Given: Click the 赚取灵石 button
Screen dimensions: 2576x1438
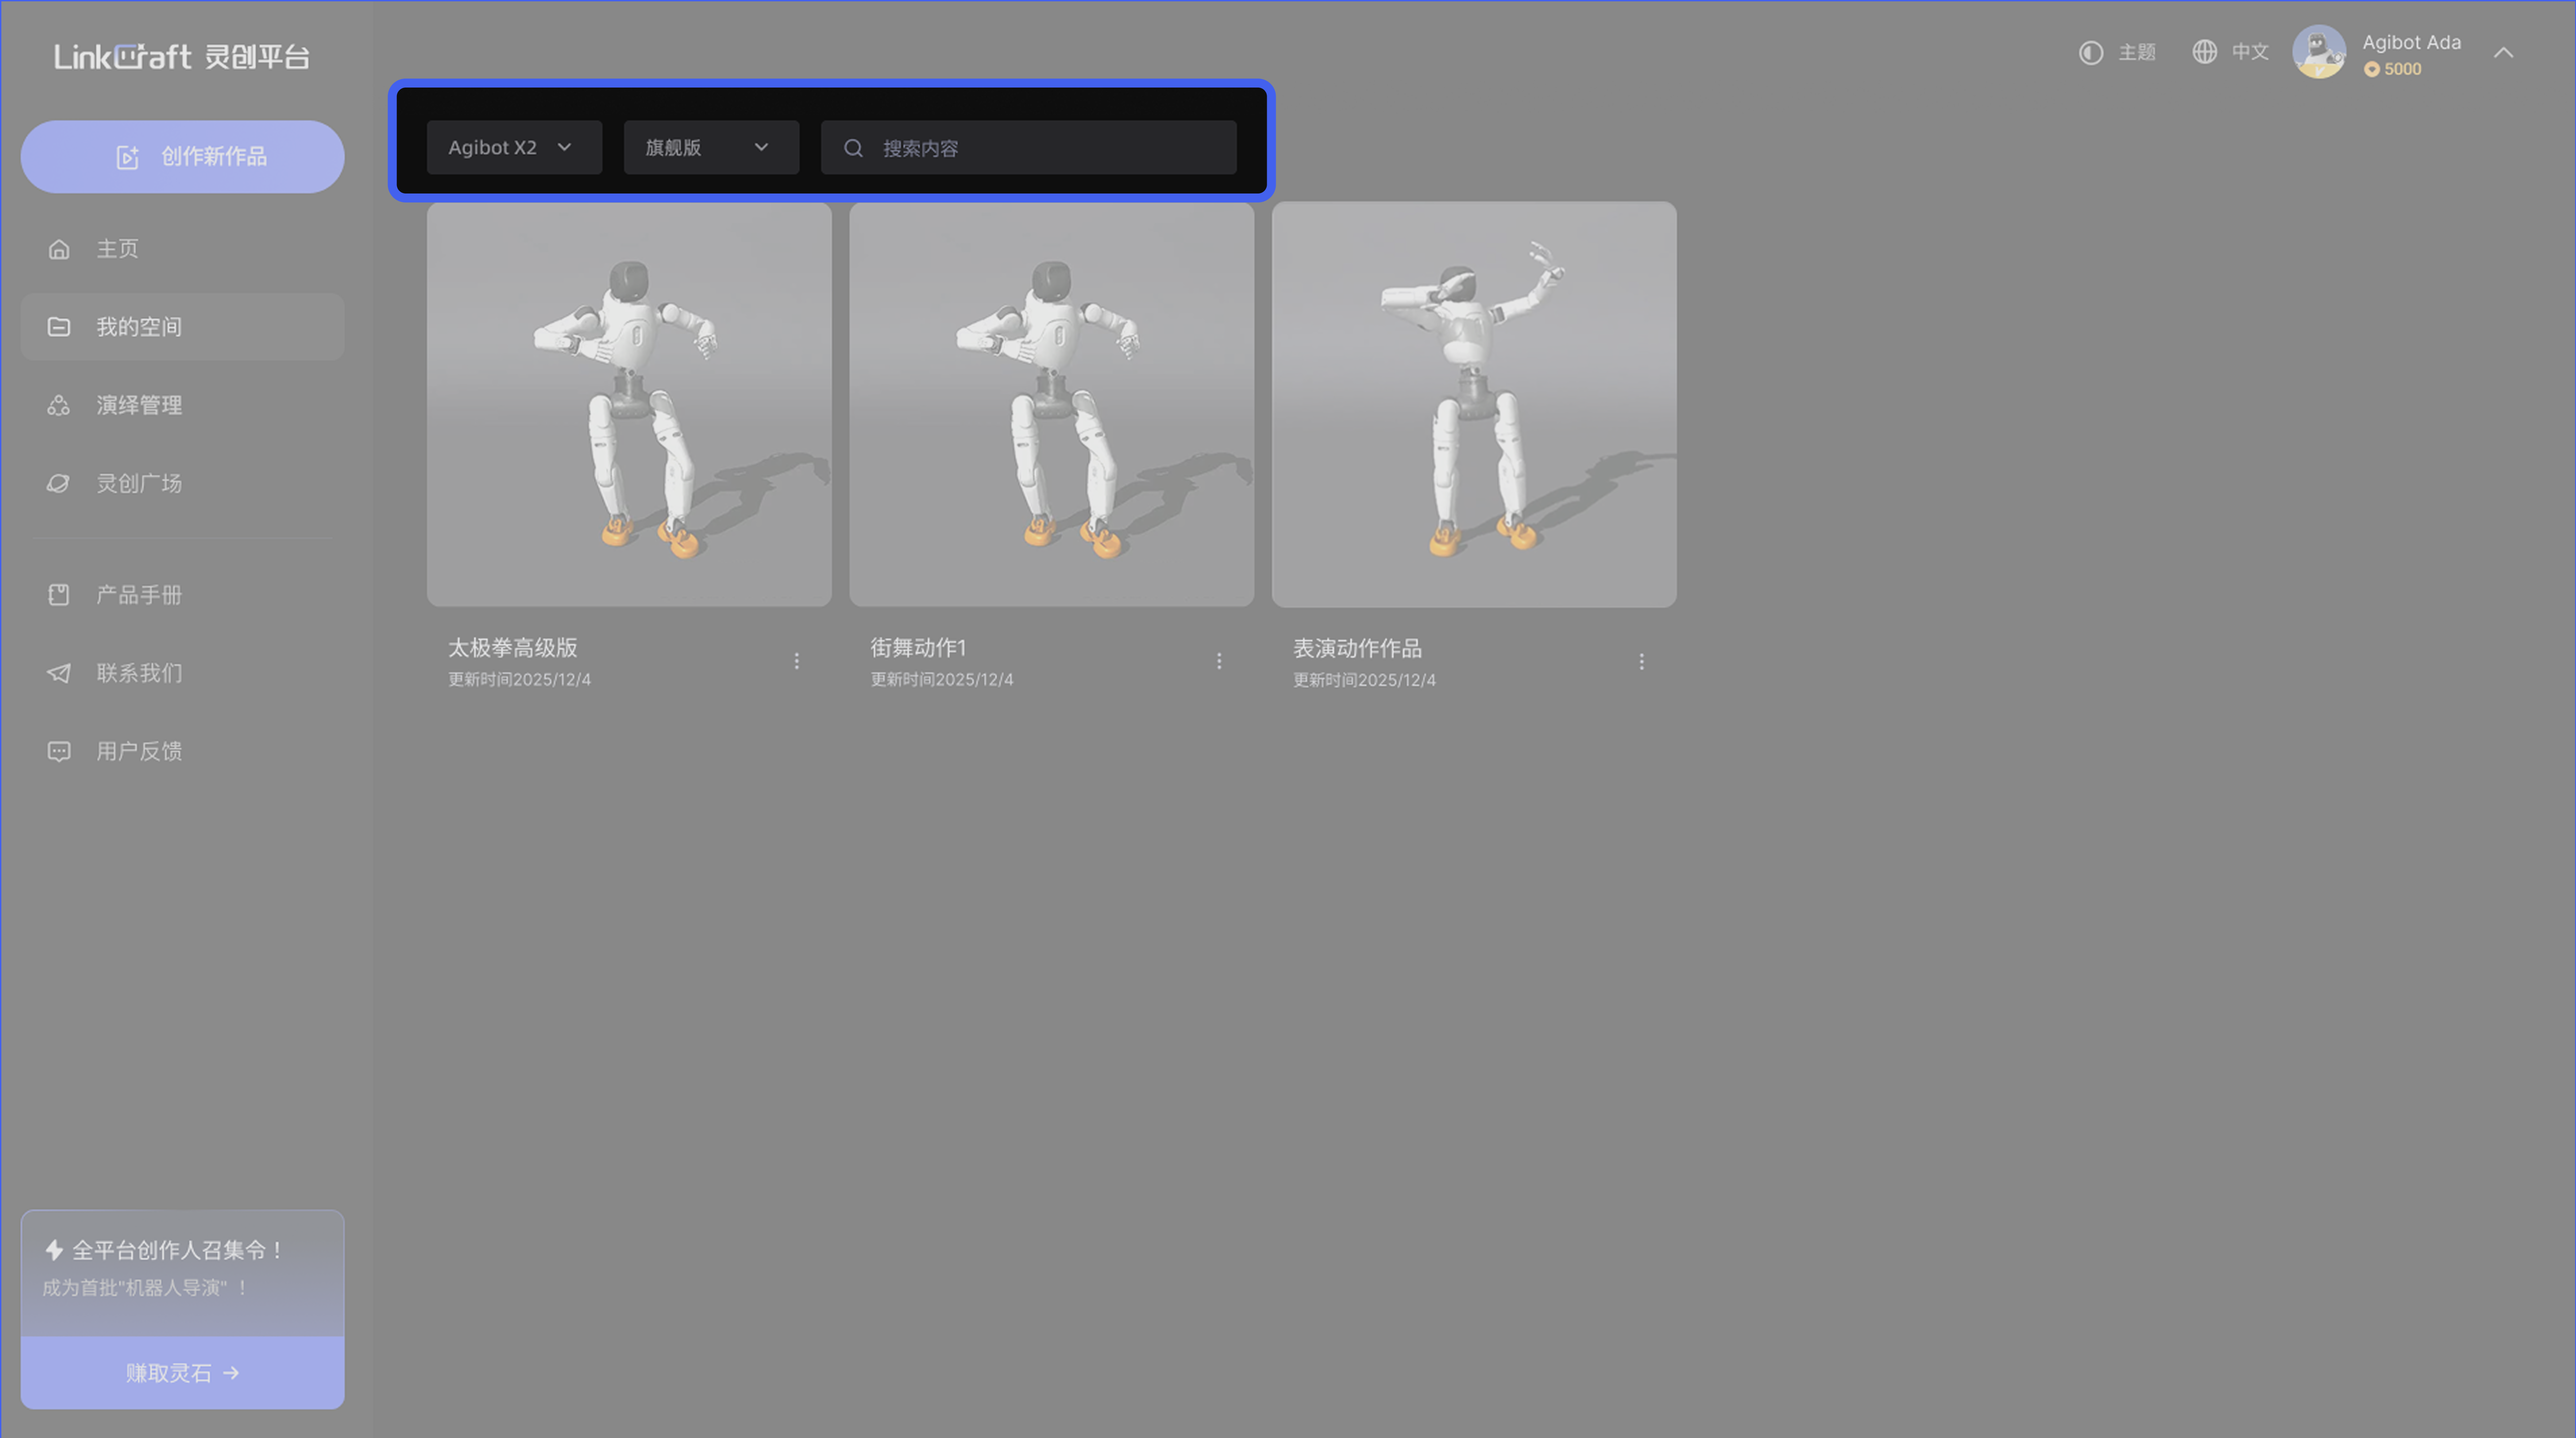Looking at the screenshot, I should 182,1373.
